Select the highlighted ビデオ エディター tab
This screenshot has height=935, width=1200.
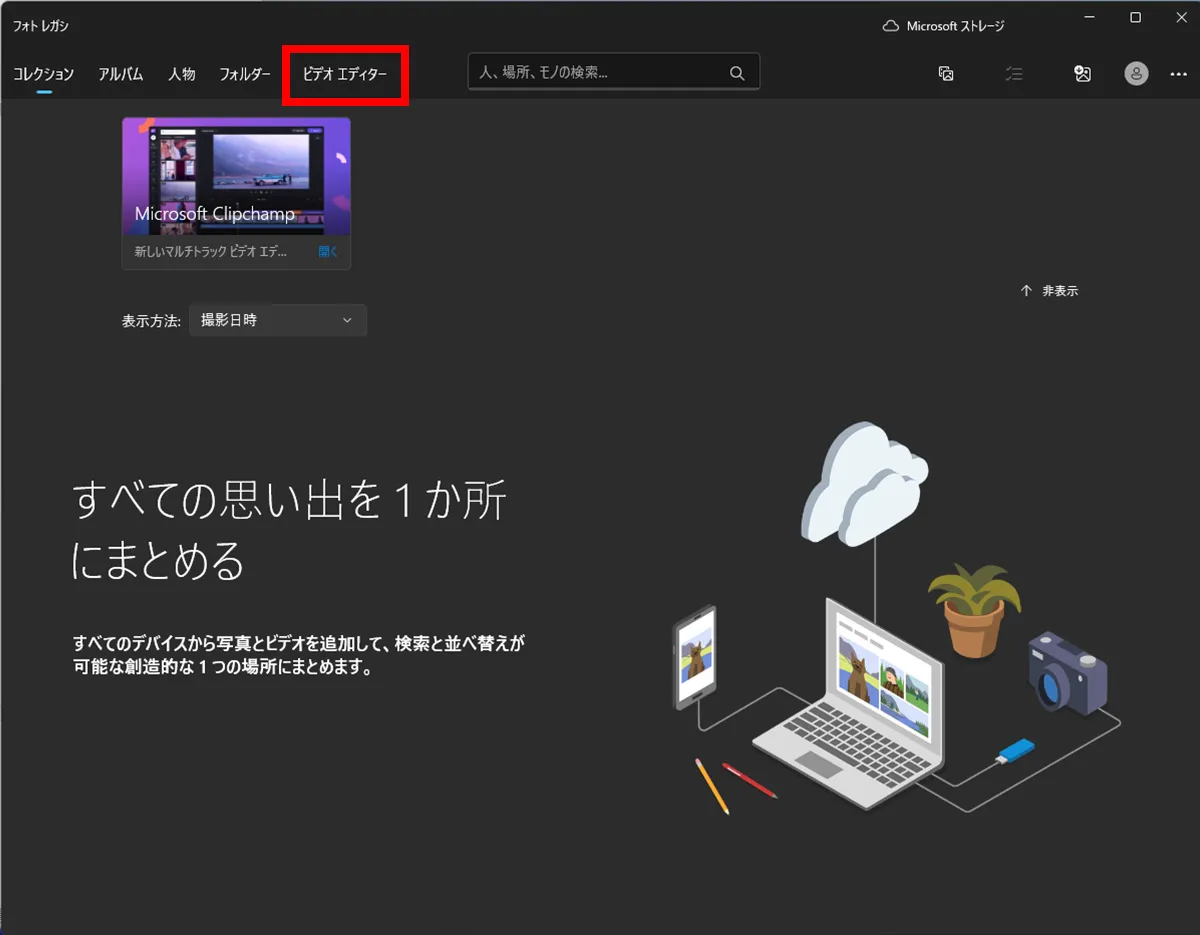tap(345, 73)
